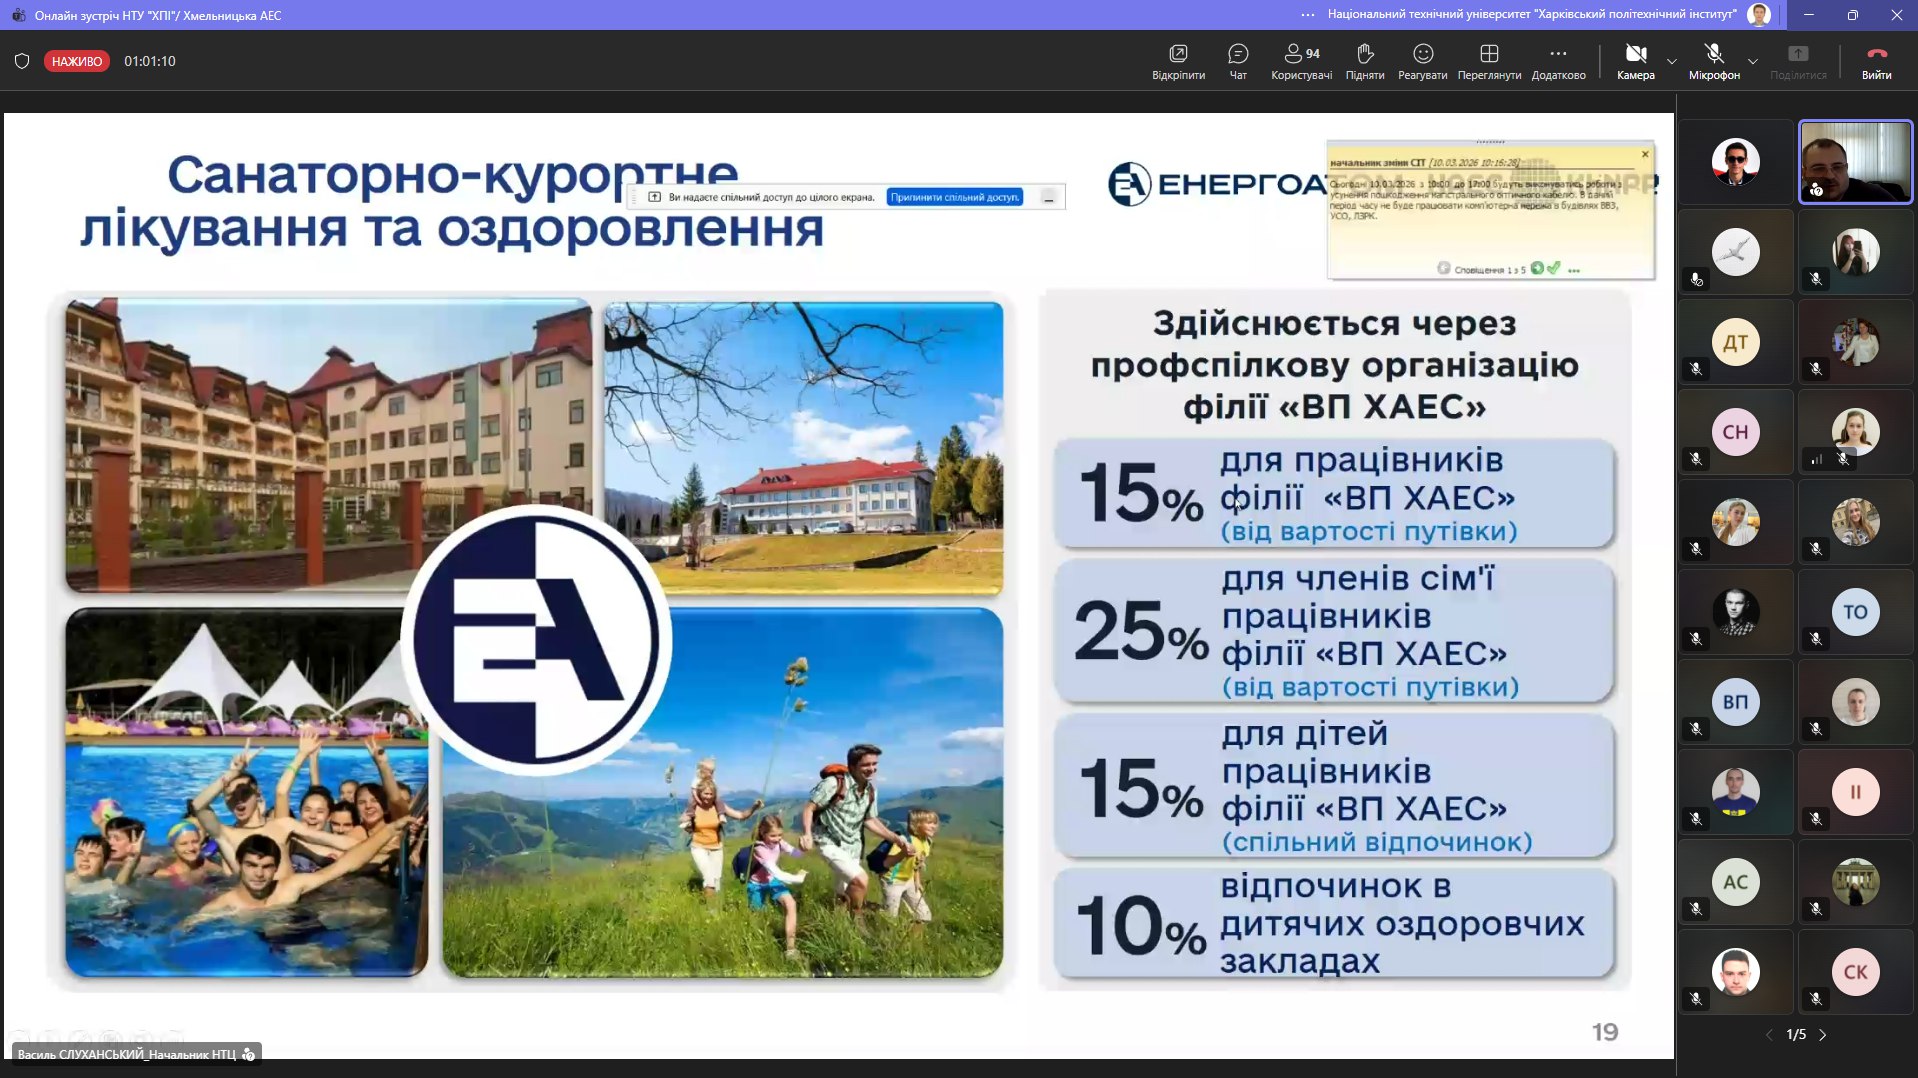
Task: Click the status icon on the live video tile
Action: pos(1816,189)
